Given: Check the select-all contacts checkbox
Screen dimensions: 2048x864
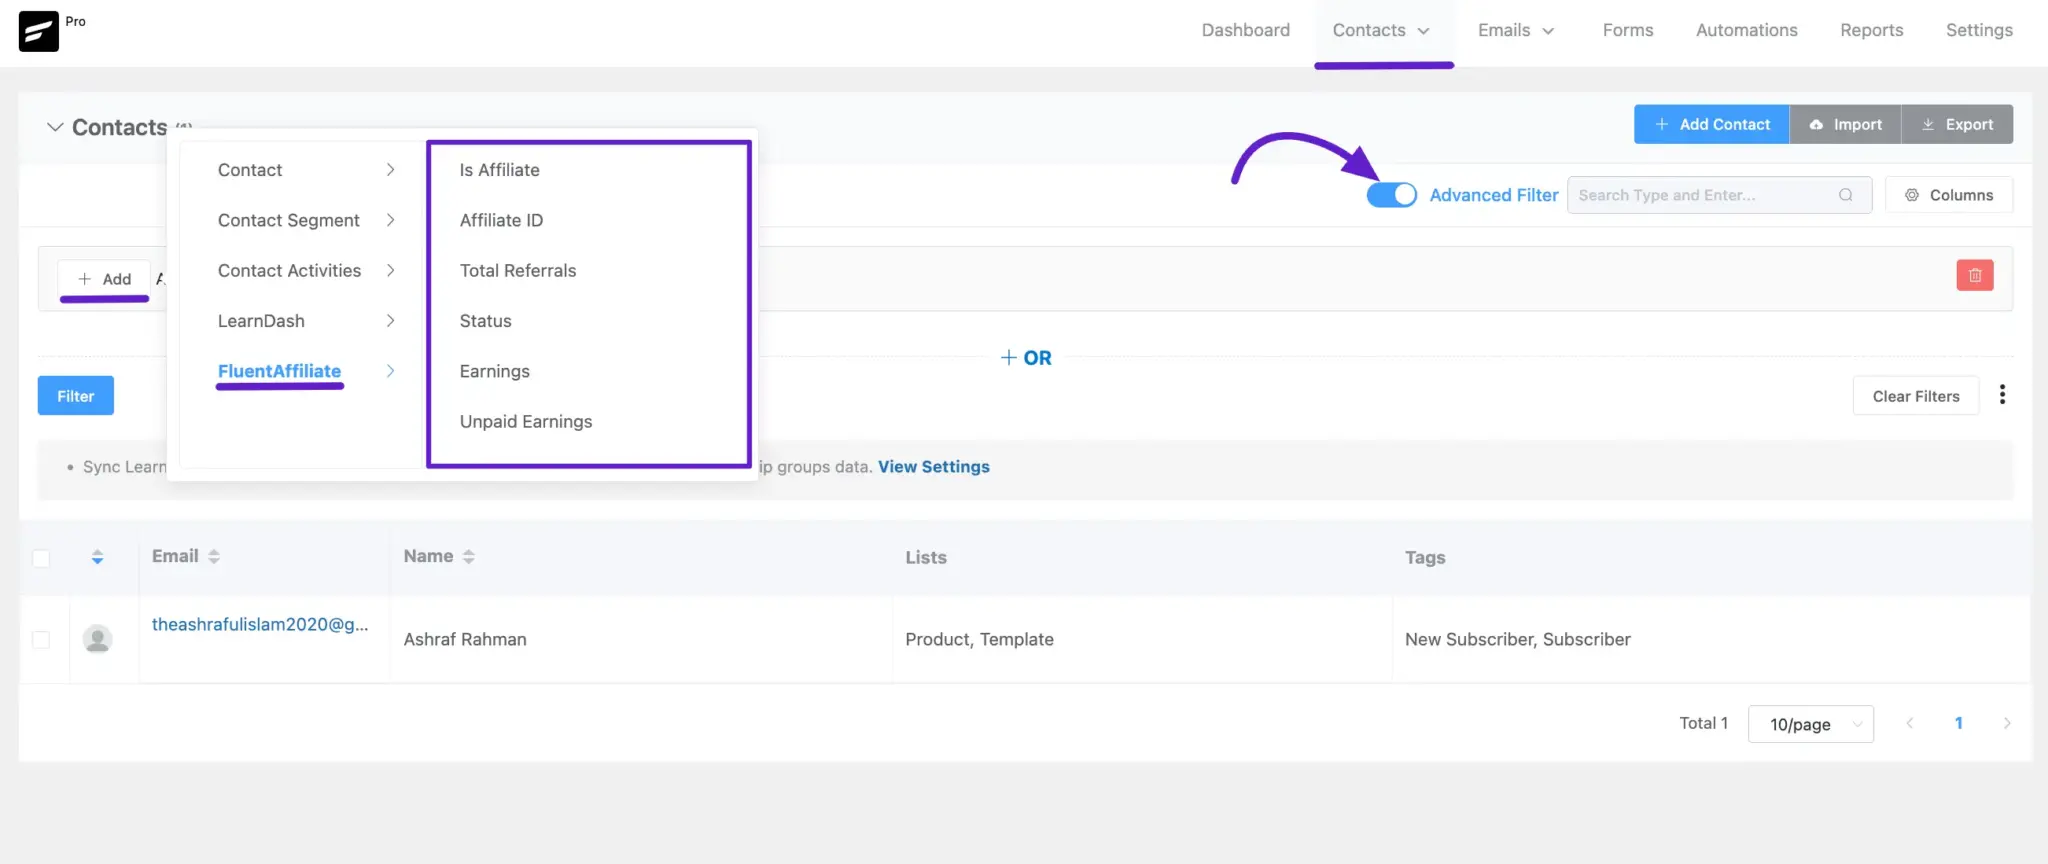Looking at the screenshot, I should (x=41, y=558).
